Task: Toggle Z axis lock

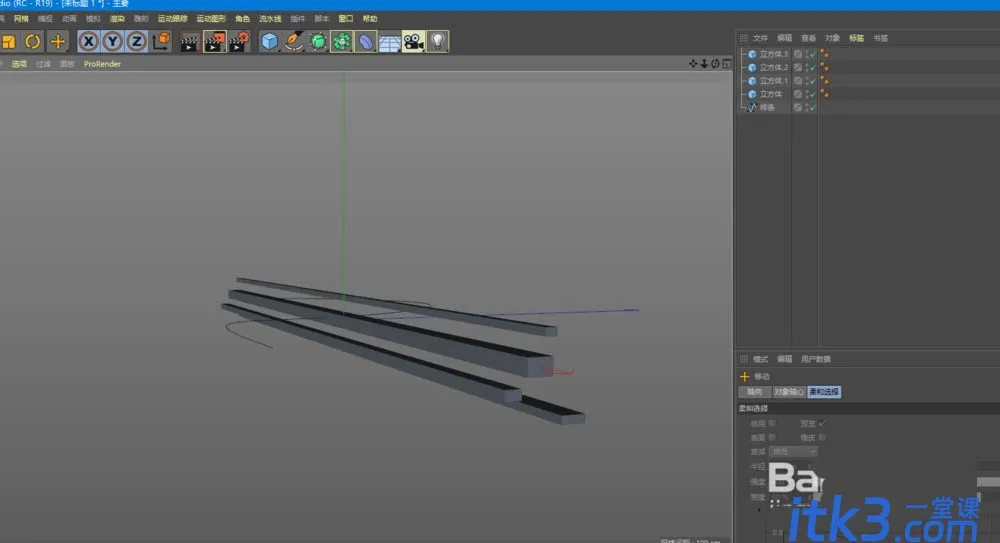Action: click(x=136, y=41)
